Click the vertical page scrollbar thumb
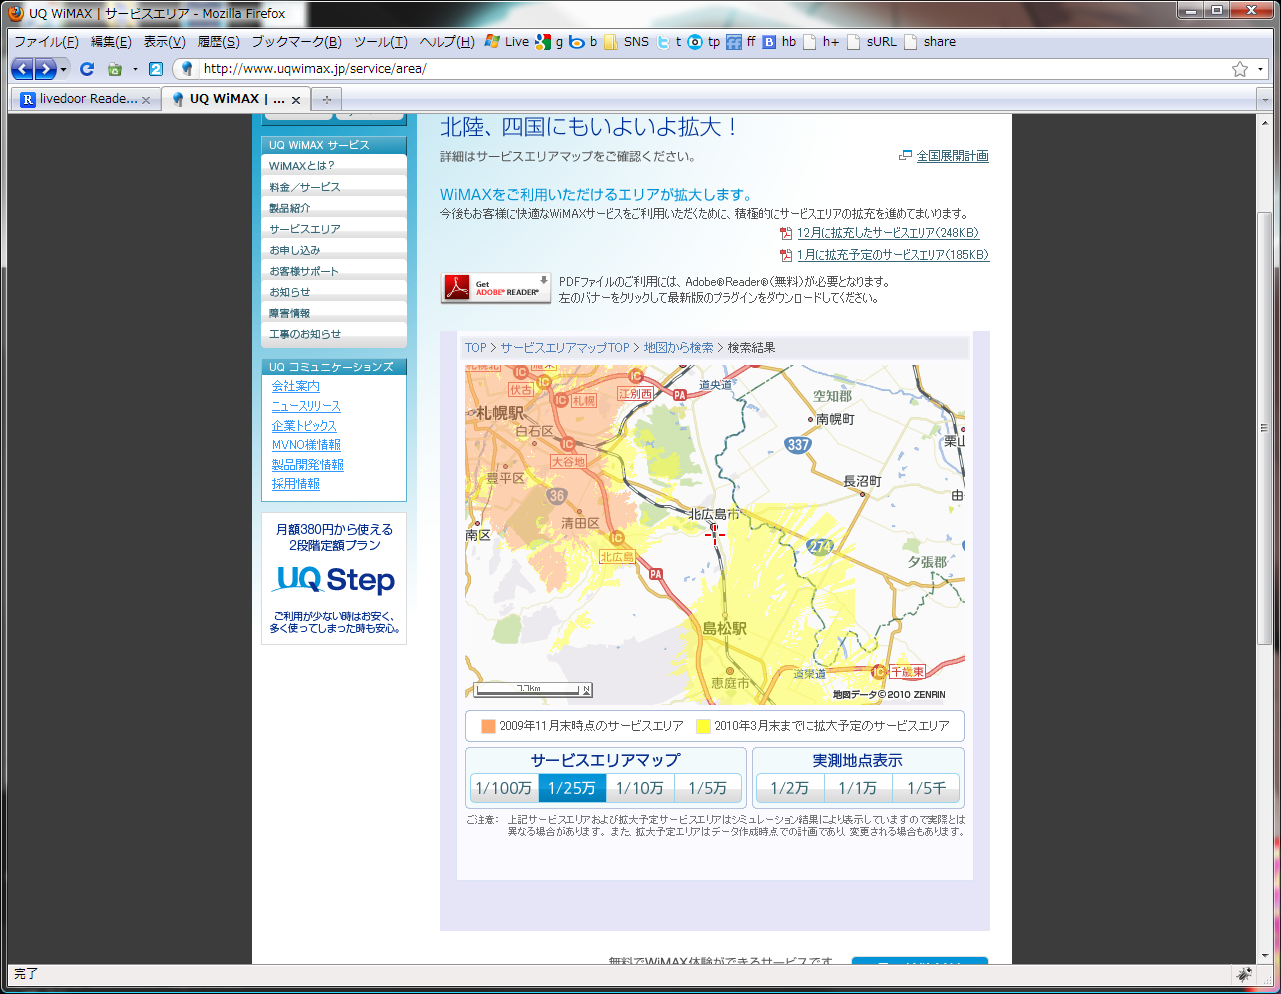The height and width of the screenshot is (994, 1281). pos(1264,427)
